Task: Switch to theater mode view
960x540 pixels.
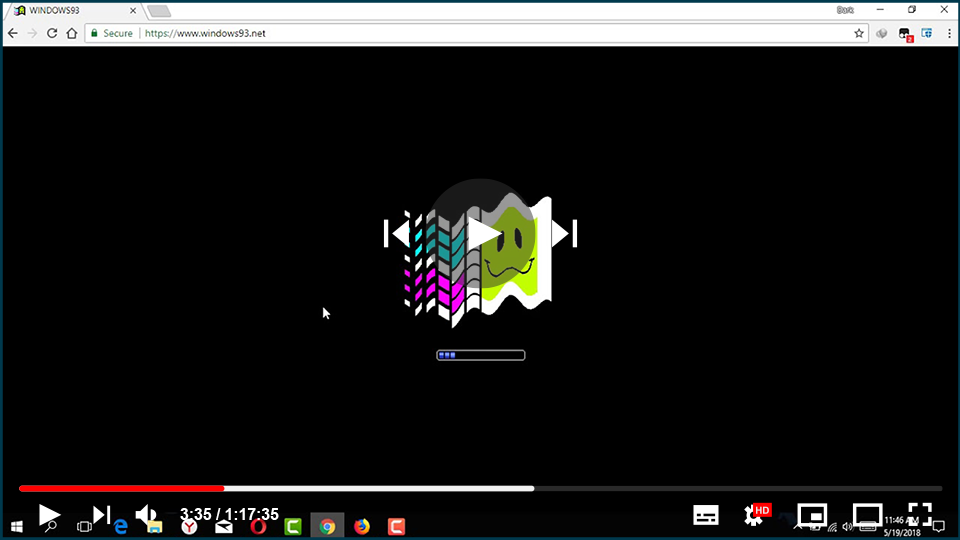Action: tap(866, 515)
